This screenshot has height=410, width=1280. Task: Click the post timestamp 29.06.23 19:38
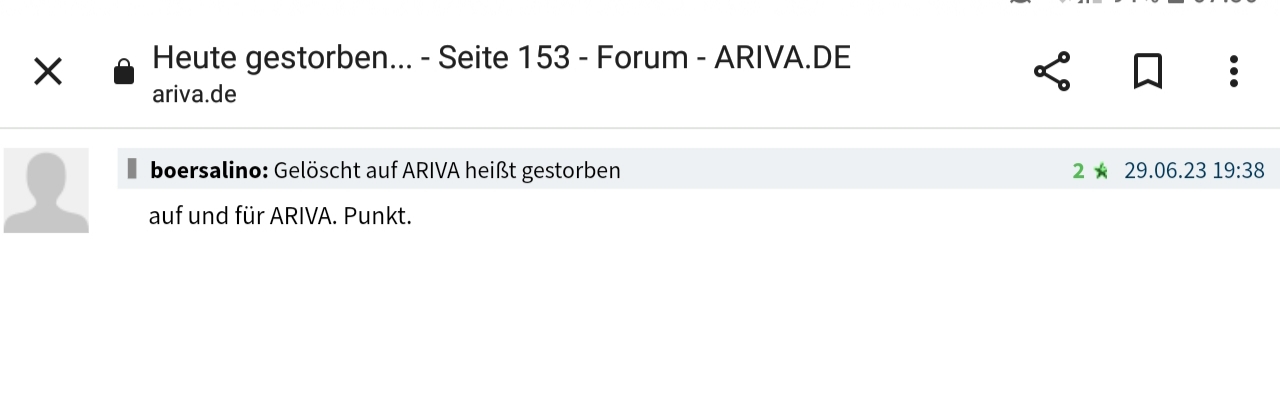click(x=1194, y=170)
